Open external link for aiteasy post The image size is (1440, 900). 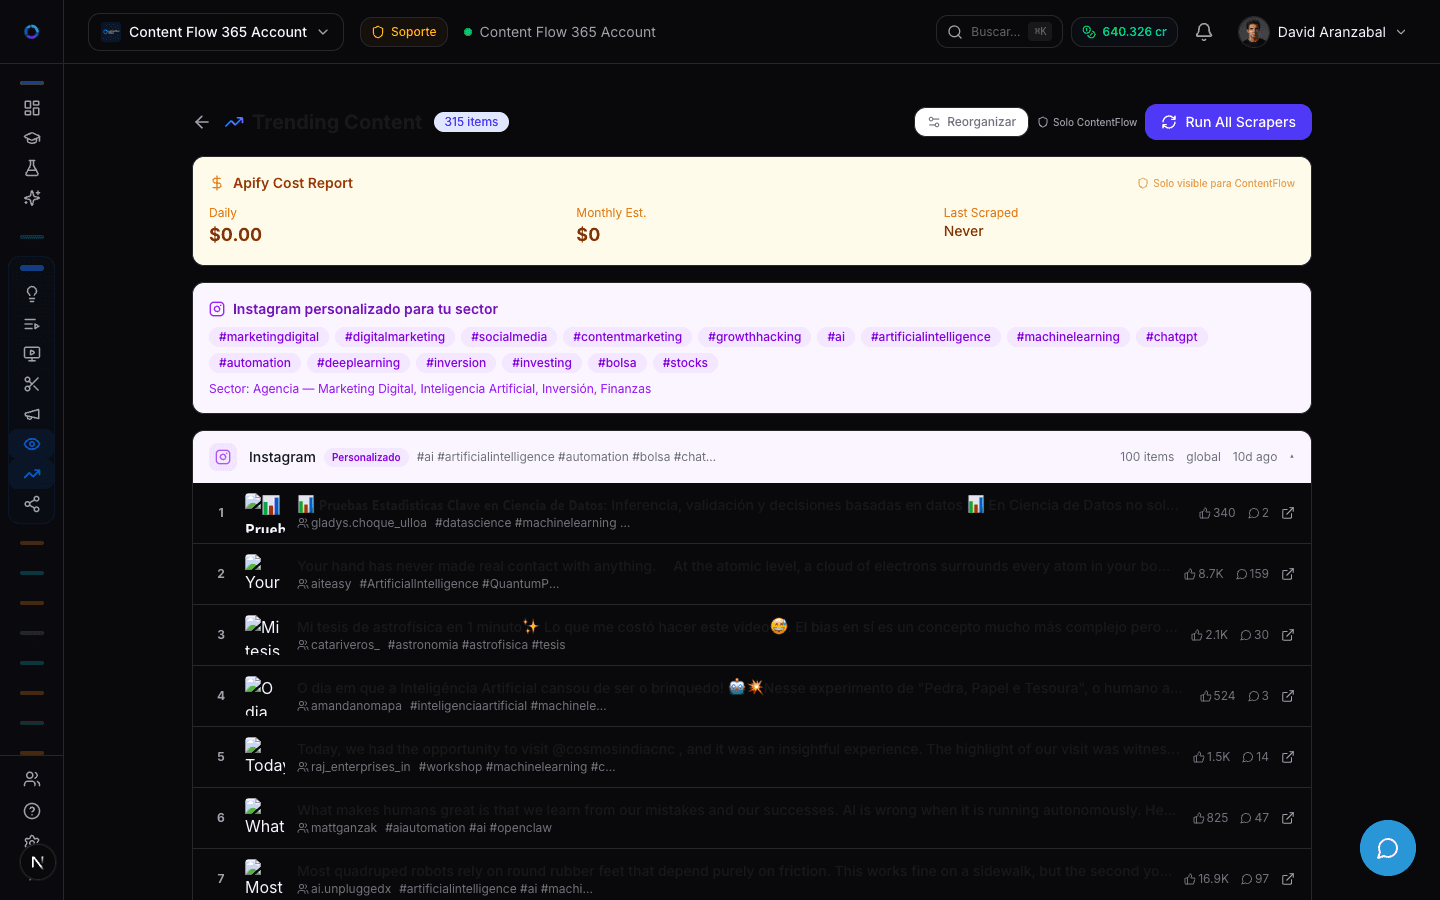pos(1288,574)
